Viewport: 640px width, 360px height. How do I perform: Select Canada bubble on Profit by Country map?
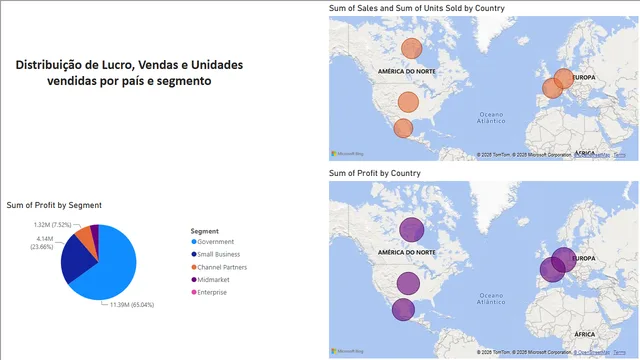coord(411,229)
